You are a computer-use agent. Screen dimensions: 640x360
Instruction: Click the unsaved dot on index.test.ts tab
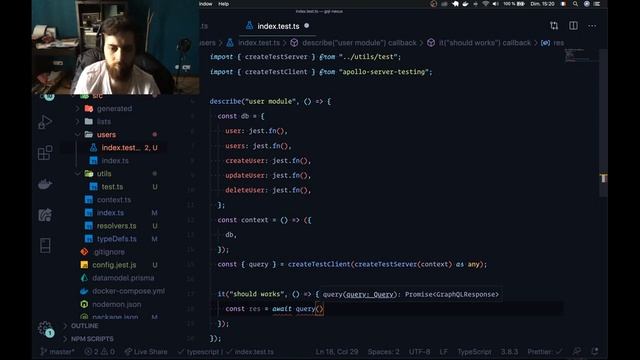point(307,26)
